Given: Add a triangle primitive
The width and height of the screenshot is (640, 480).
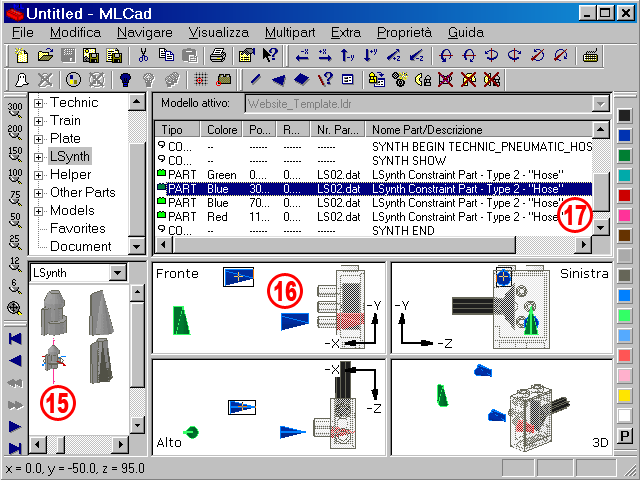Looking at the screenshot, I should 279,80.
